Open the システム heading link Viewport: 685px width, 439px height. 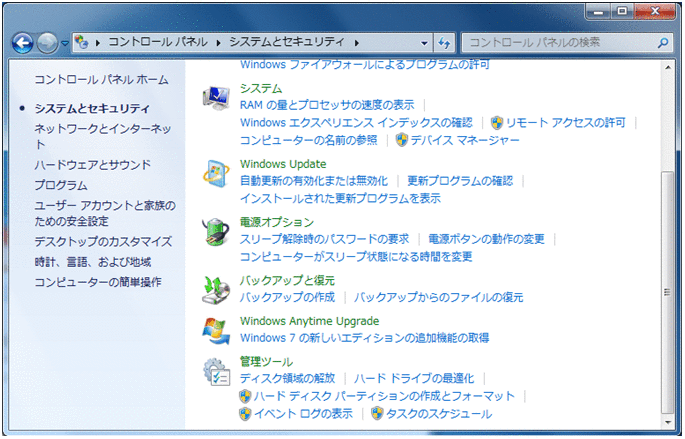pos(261,88)
